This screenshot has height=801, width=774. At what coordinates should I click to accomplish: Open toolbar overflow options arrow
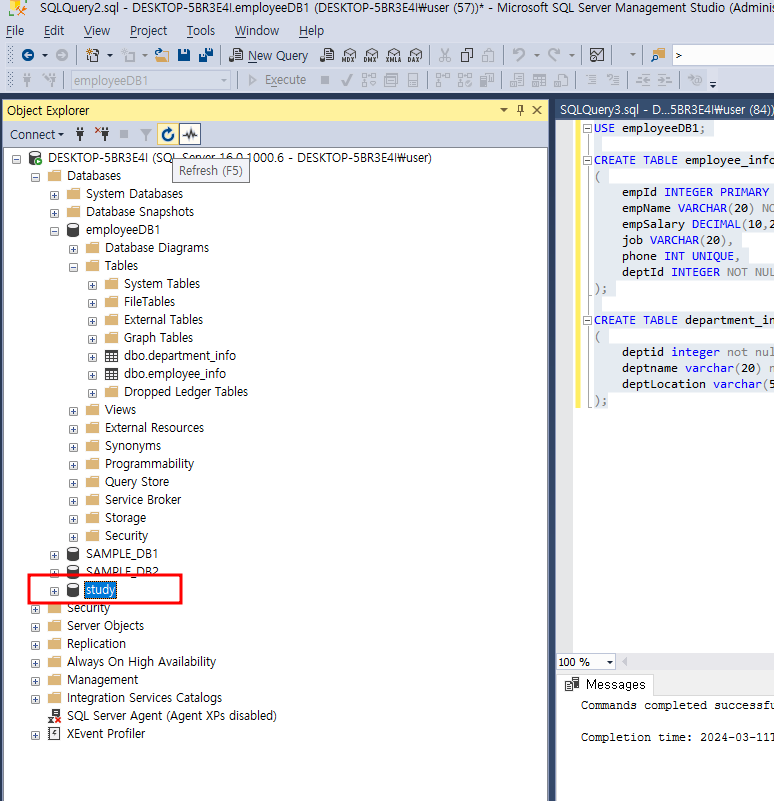pyautogui.click(x=713, y=84)
